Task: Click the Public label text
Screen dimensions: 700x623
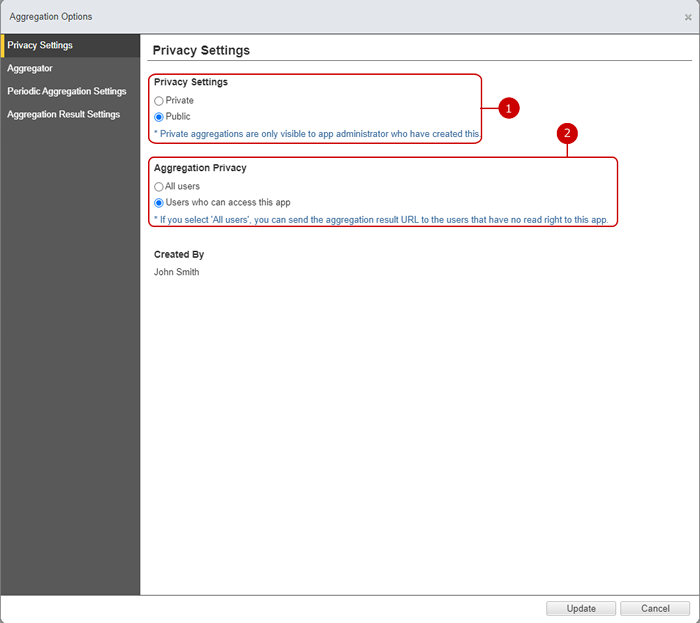Action: 178,116
